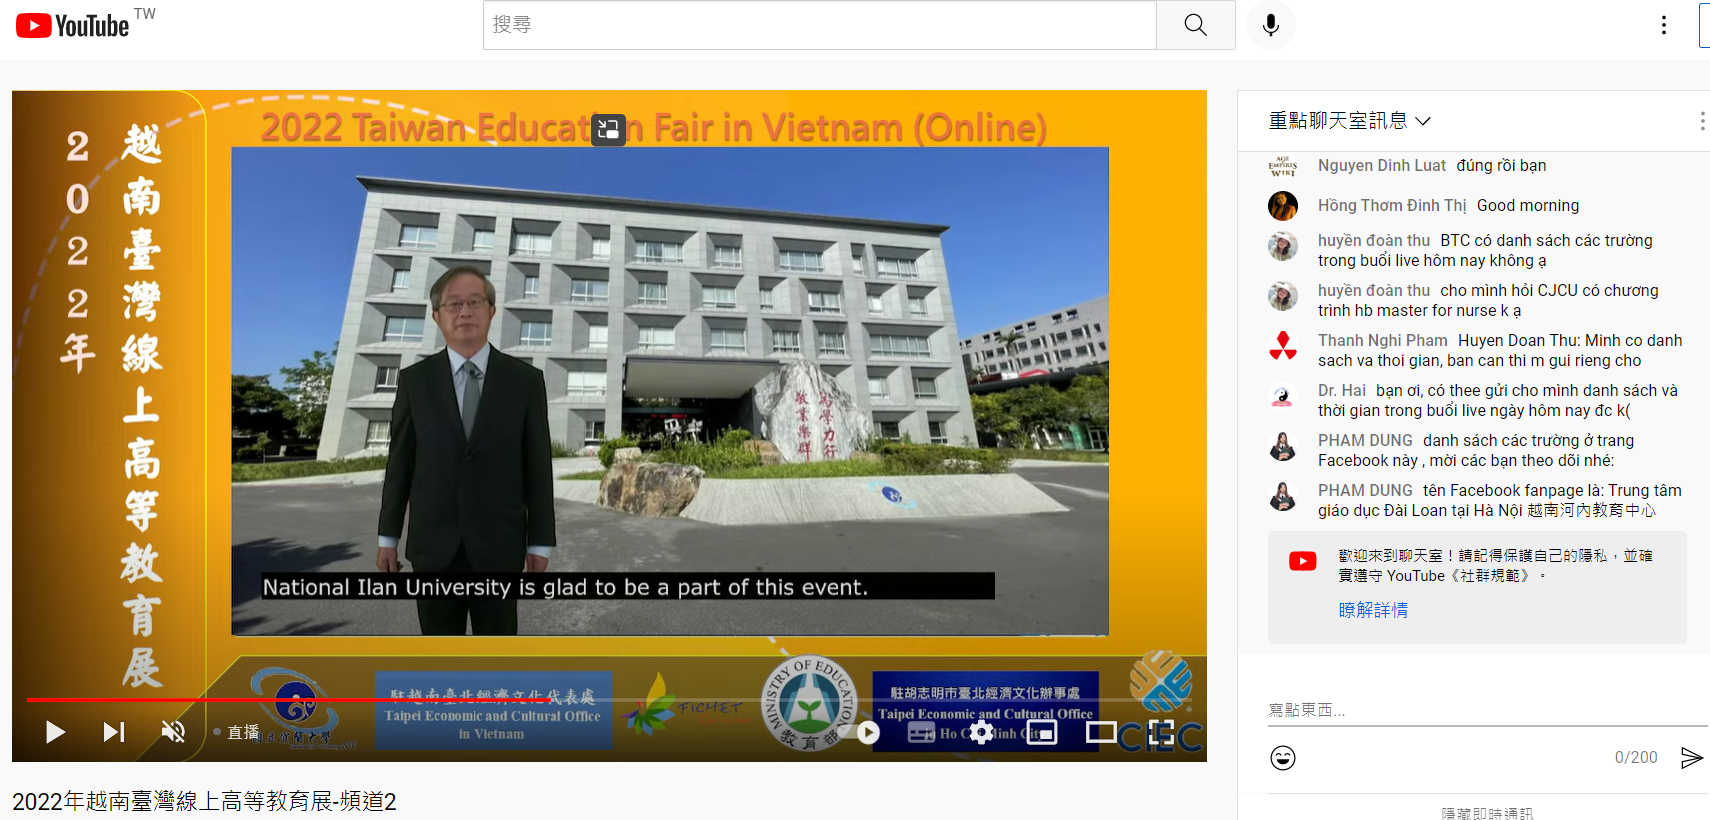Click the message 'Good morning' in chat
This screenshot has width=1710, height=820.
1528,205
